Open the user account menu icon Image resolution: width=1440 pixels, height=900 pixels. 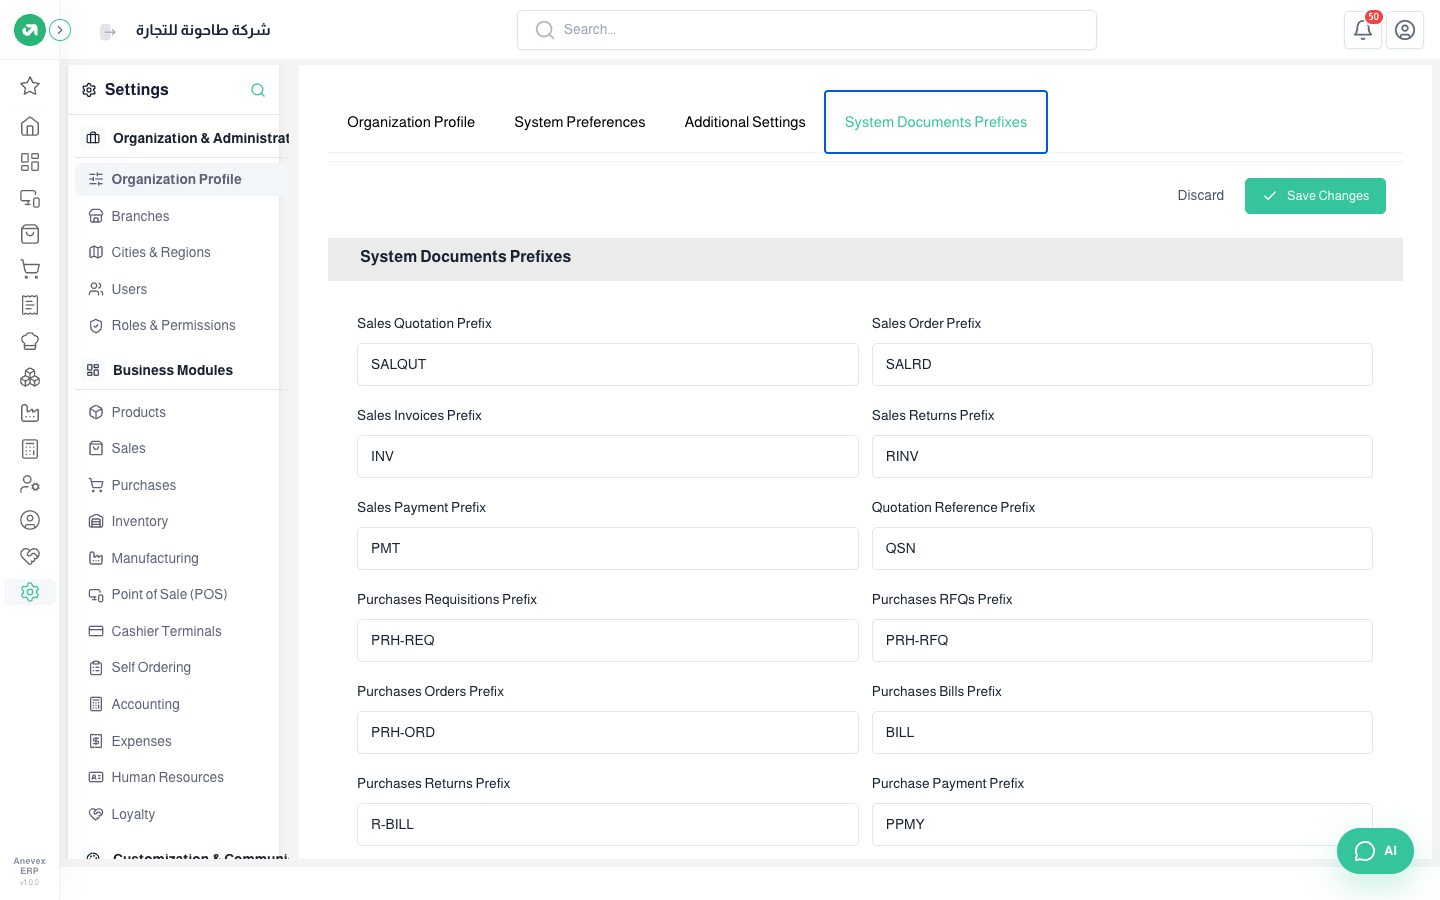coord(1405,30)
